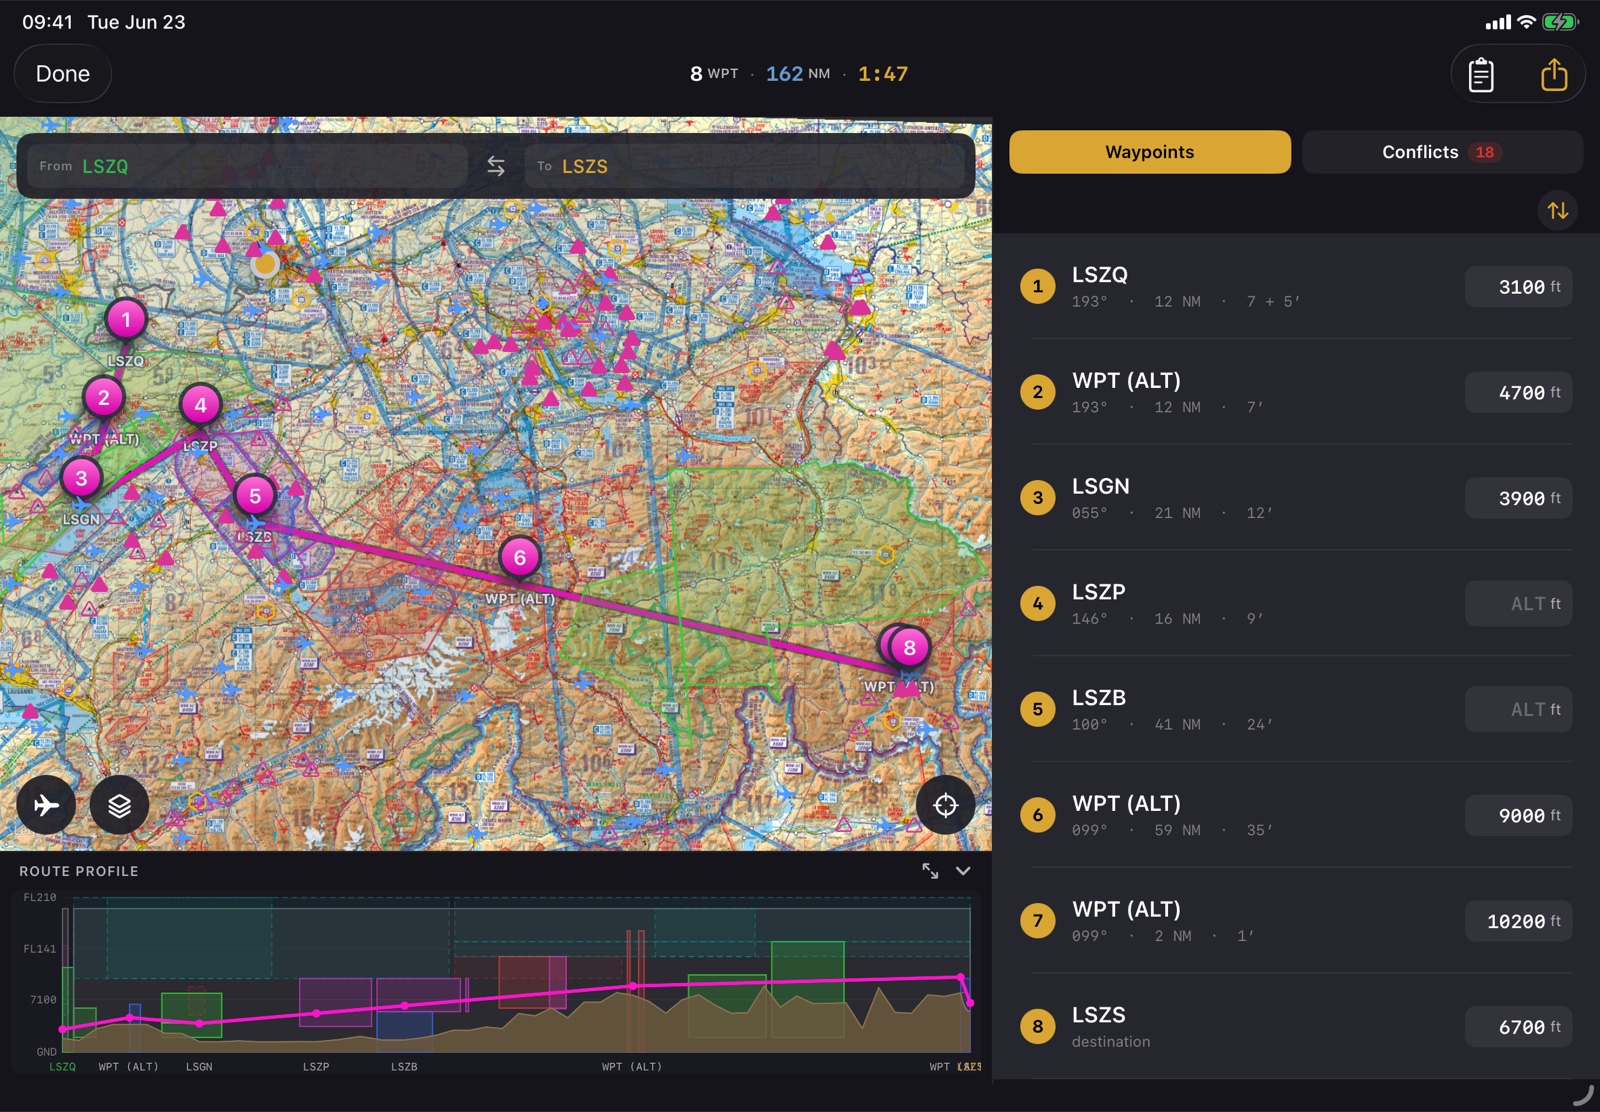Swap From and To airports icon

496,166
